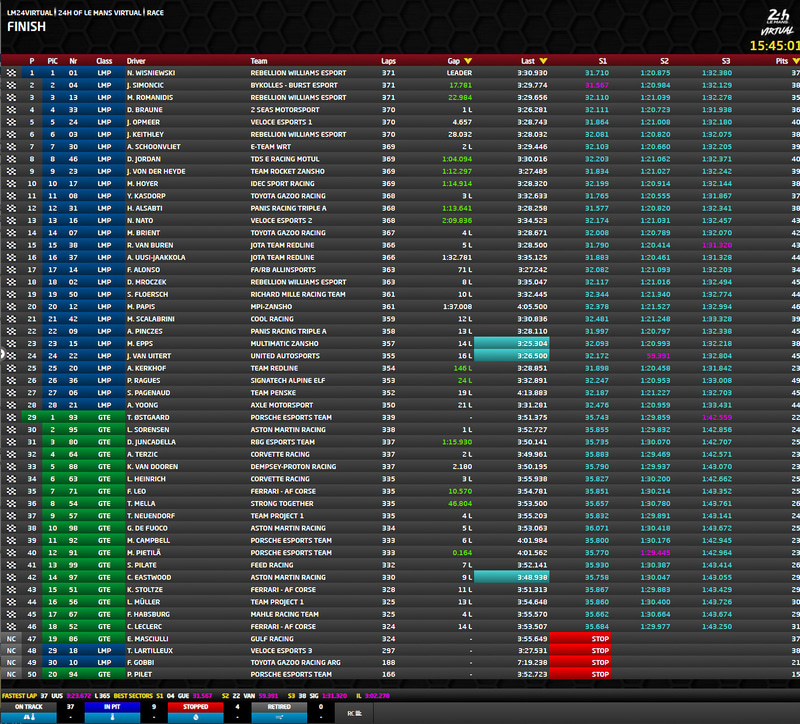Image resolution: width=800 pixels, height=724 pixels.
Task: Select driver A. Uusi-Jaakkola
Action: pos(156,258)
